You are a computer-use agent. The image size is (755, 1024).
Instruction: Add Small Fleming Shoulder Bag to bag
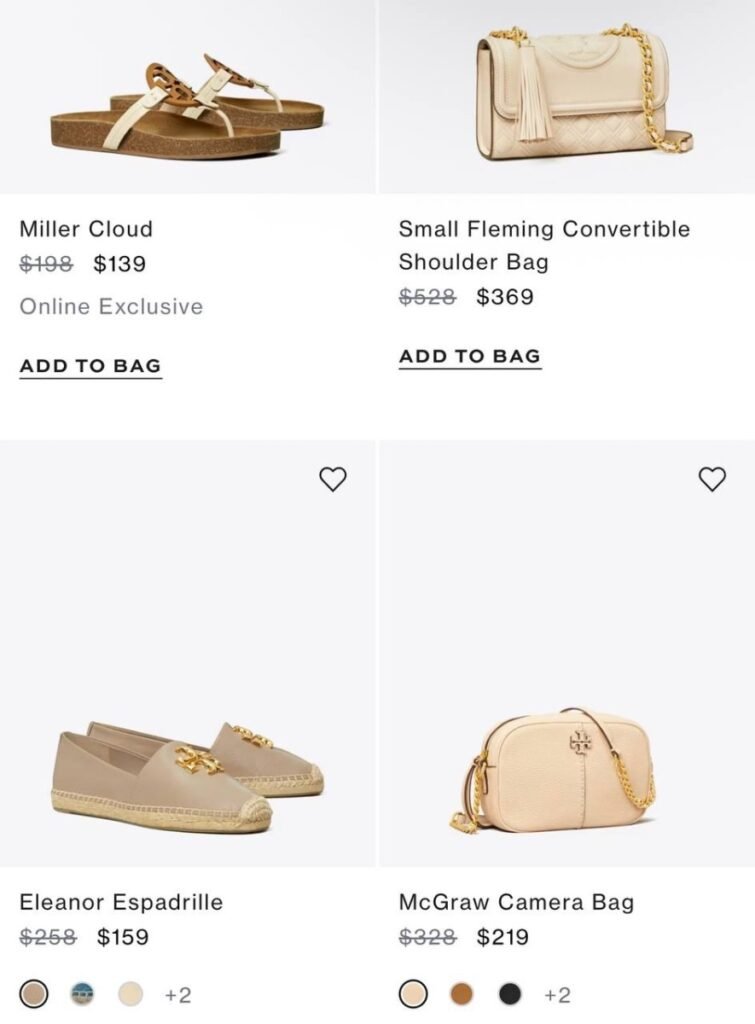coord(469,357)
